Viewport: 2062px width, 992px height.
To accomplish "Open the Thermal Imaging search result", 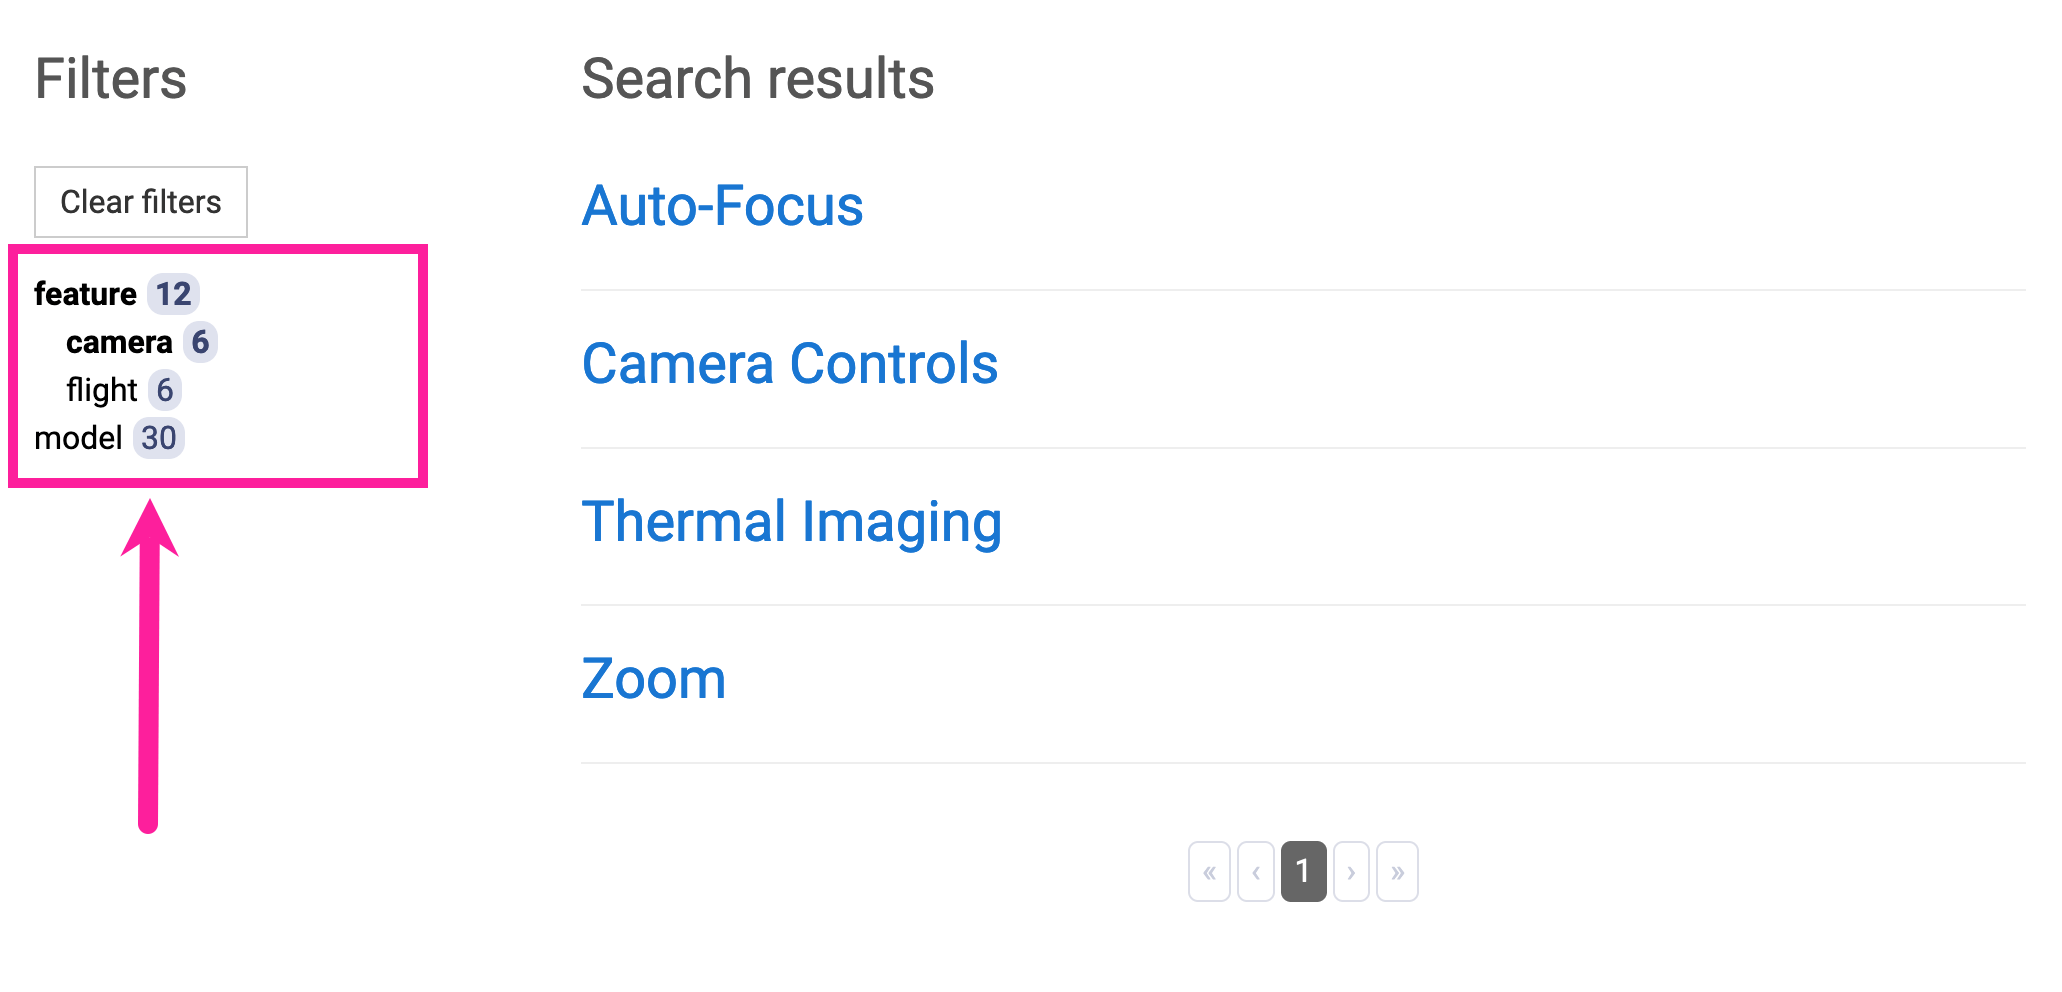I will point(792,520).
